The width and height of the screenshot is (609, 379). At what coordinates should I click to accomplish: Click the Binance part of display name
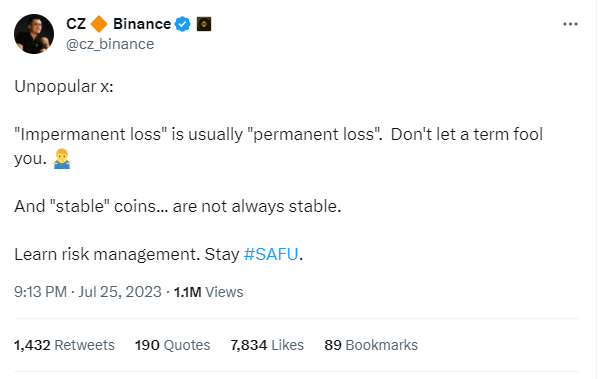pyautogui.click(x=142, y=24)
